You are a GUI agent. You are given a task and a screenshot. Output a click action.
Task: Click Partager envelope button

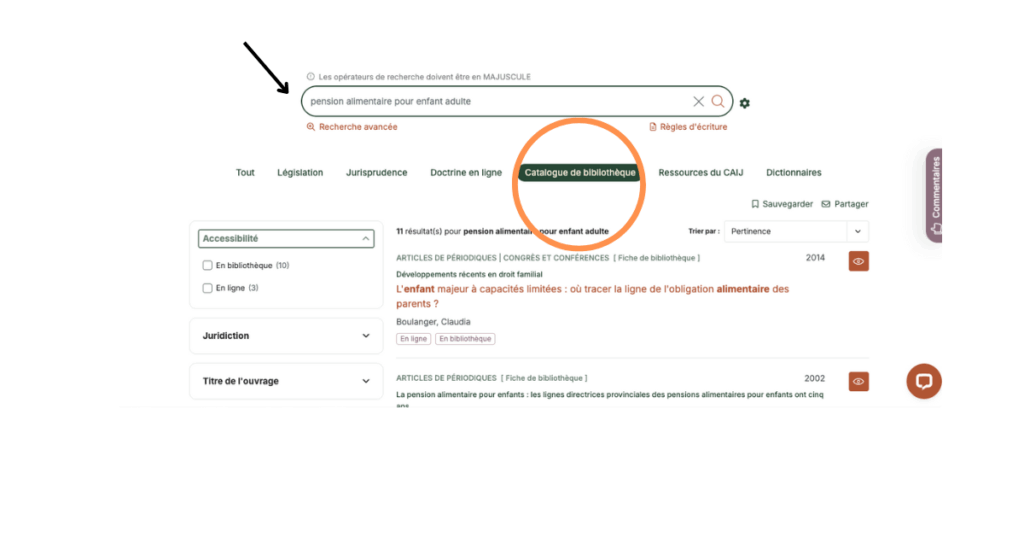coord(844,204)
